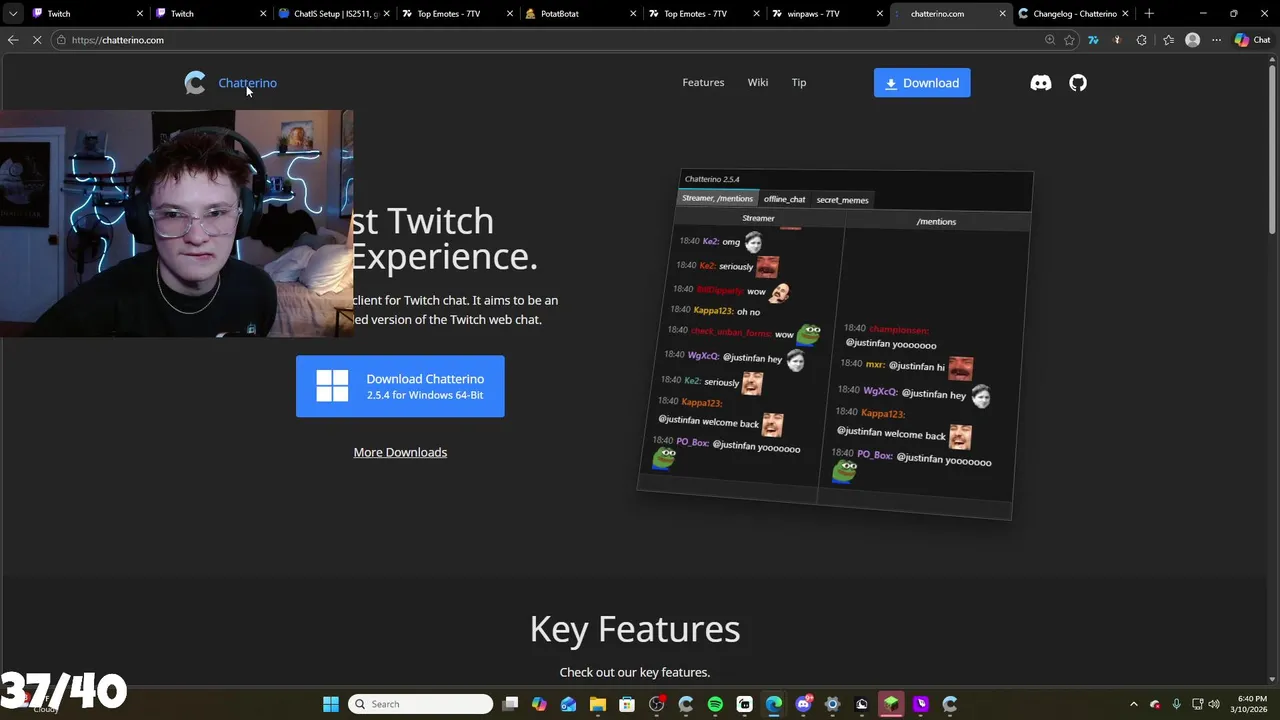Click the blue Download button in the site header
Image resolution: width=1280 pixels, height=720 pixels.
(922, 83)
